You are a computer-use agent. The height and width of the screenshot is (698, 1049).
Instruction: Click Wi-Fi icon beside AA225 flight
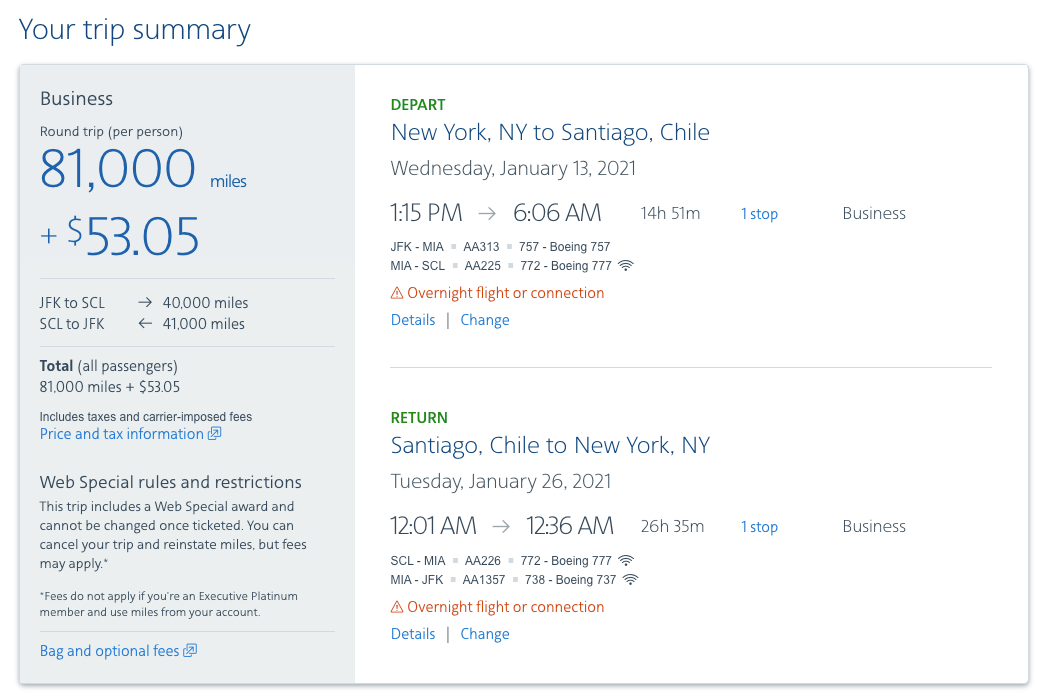tap(626, 266)
